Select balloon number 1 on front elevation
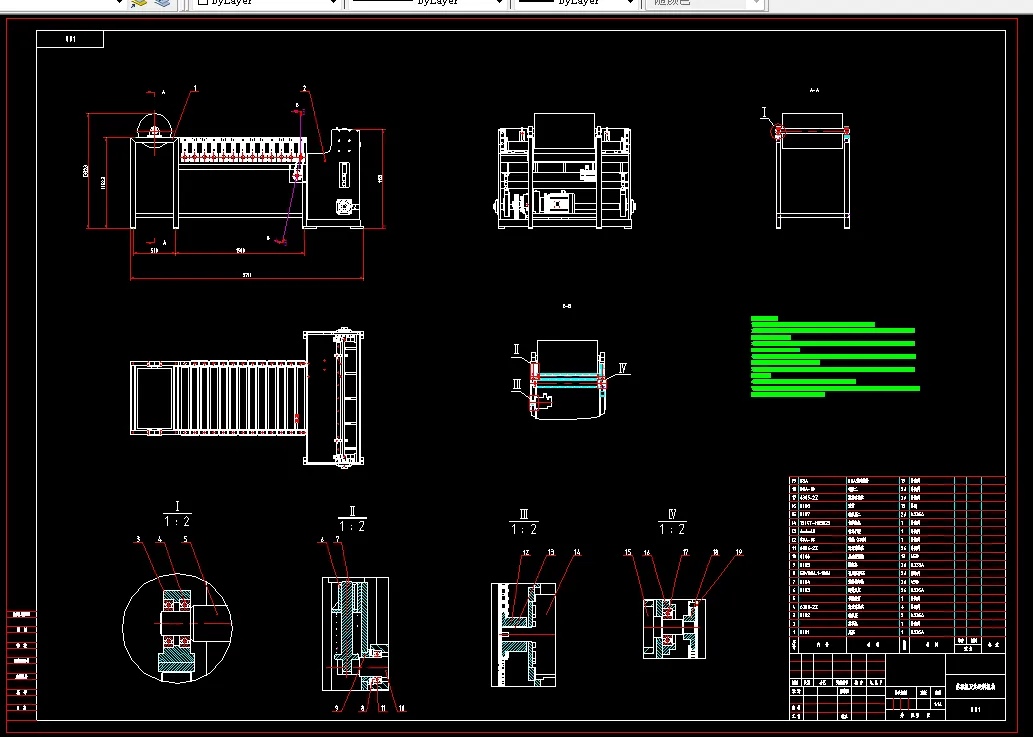1033x737 pixels. (195, 88)
